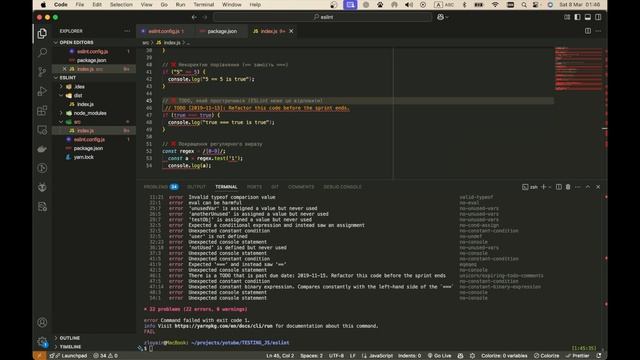Screen dimensions: 640x360
Task: Open the Accounts menu icon
Action: [42, 322]
